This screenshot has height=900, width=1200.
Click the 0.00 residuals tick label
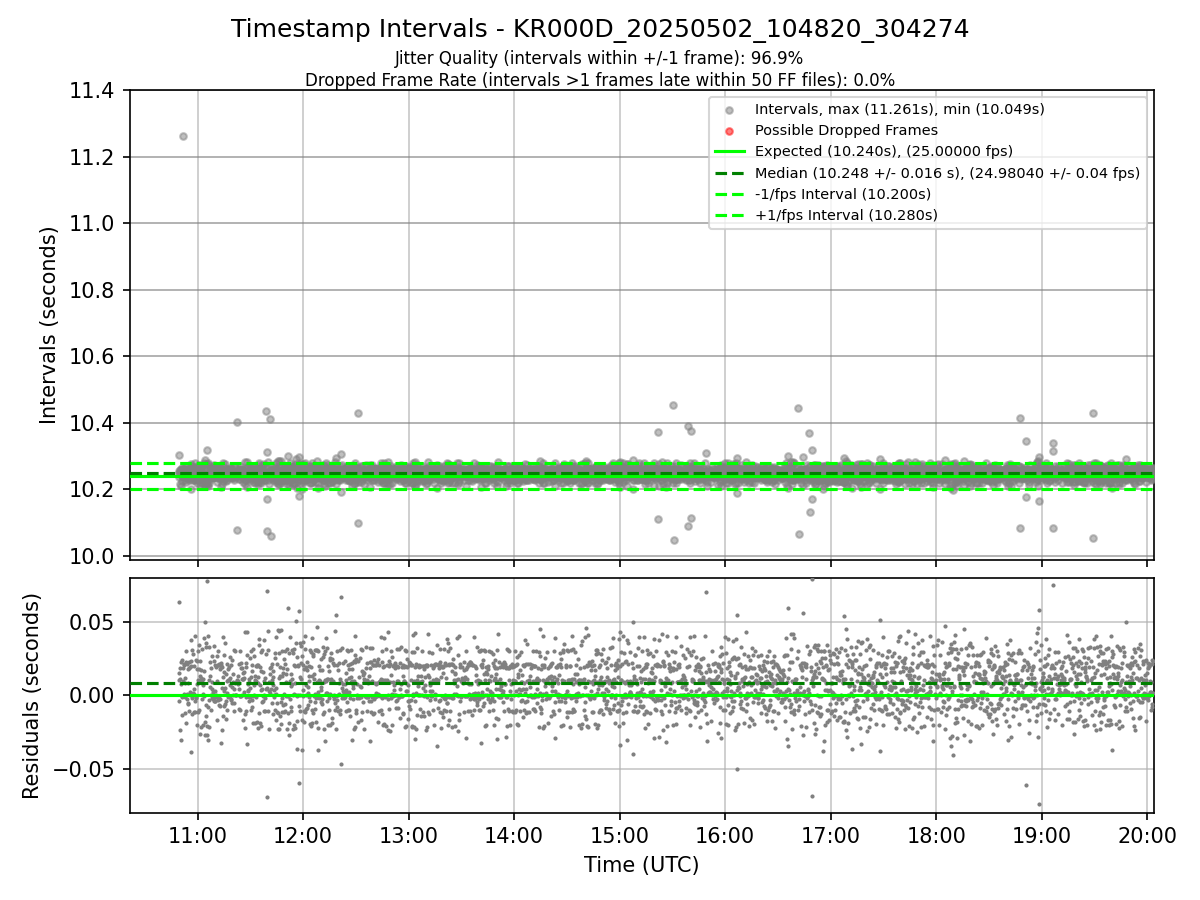click(94, 695)
